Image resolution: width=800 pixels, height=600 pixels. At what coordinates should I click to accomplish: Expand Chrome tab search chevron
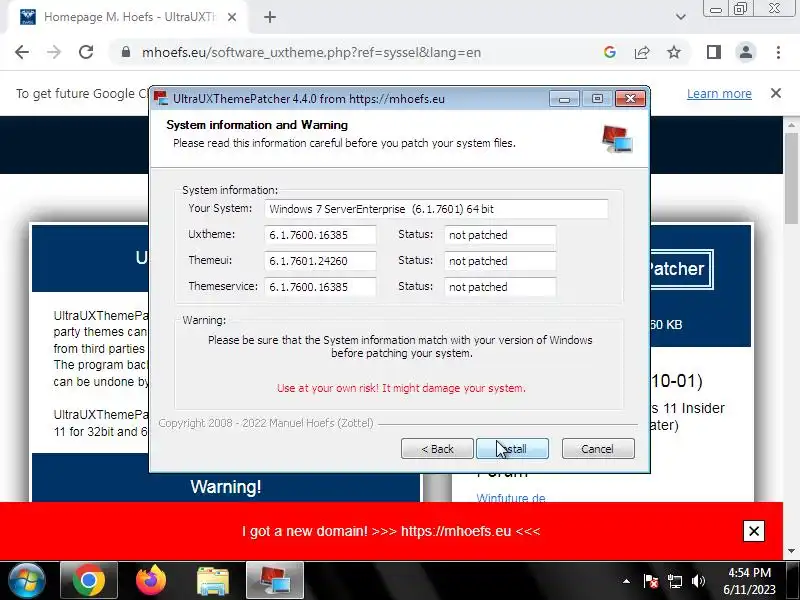tap(681, 17)
